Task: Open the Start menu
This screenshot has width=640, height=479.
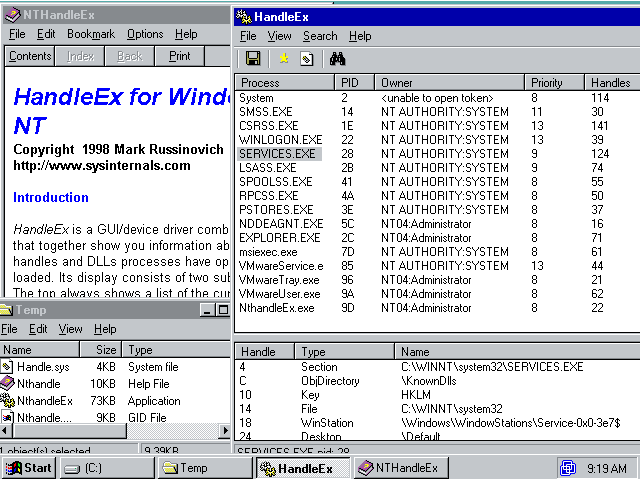Action: click(x=29, y=468)
